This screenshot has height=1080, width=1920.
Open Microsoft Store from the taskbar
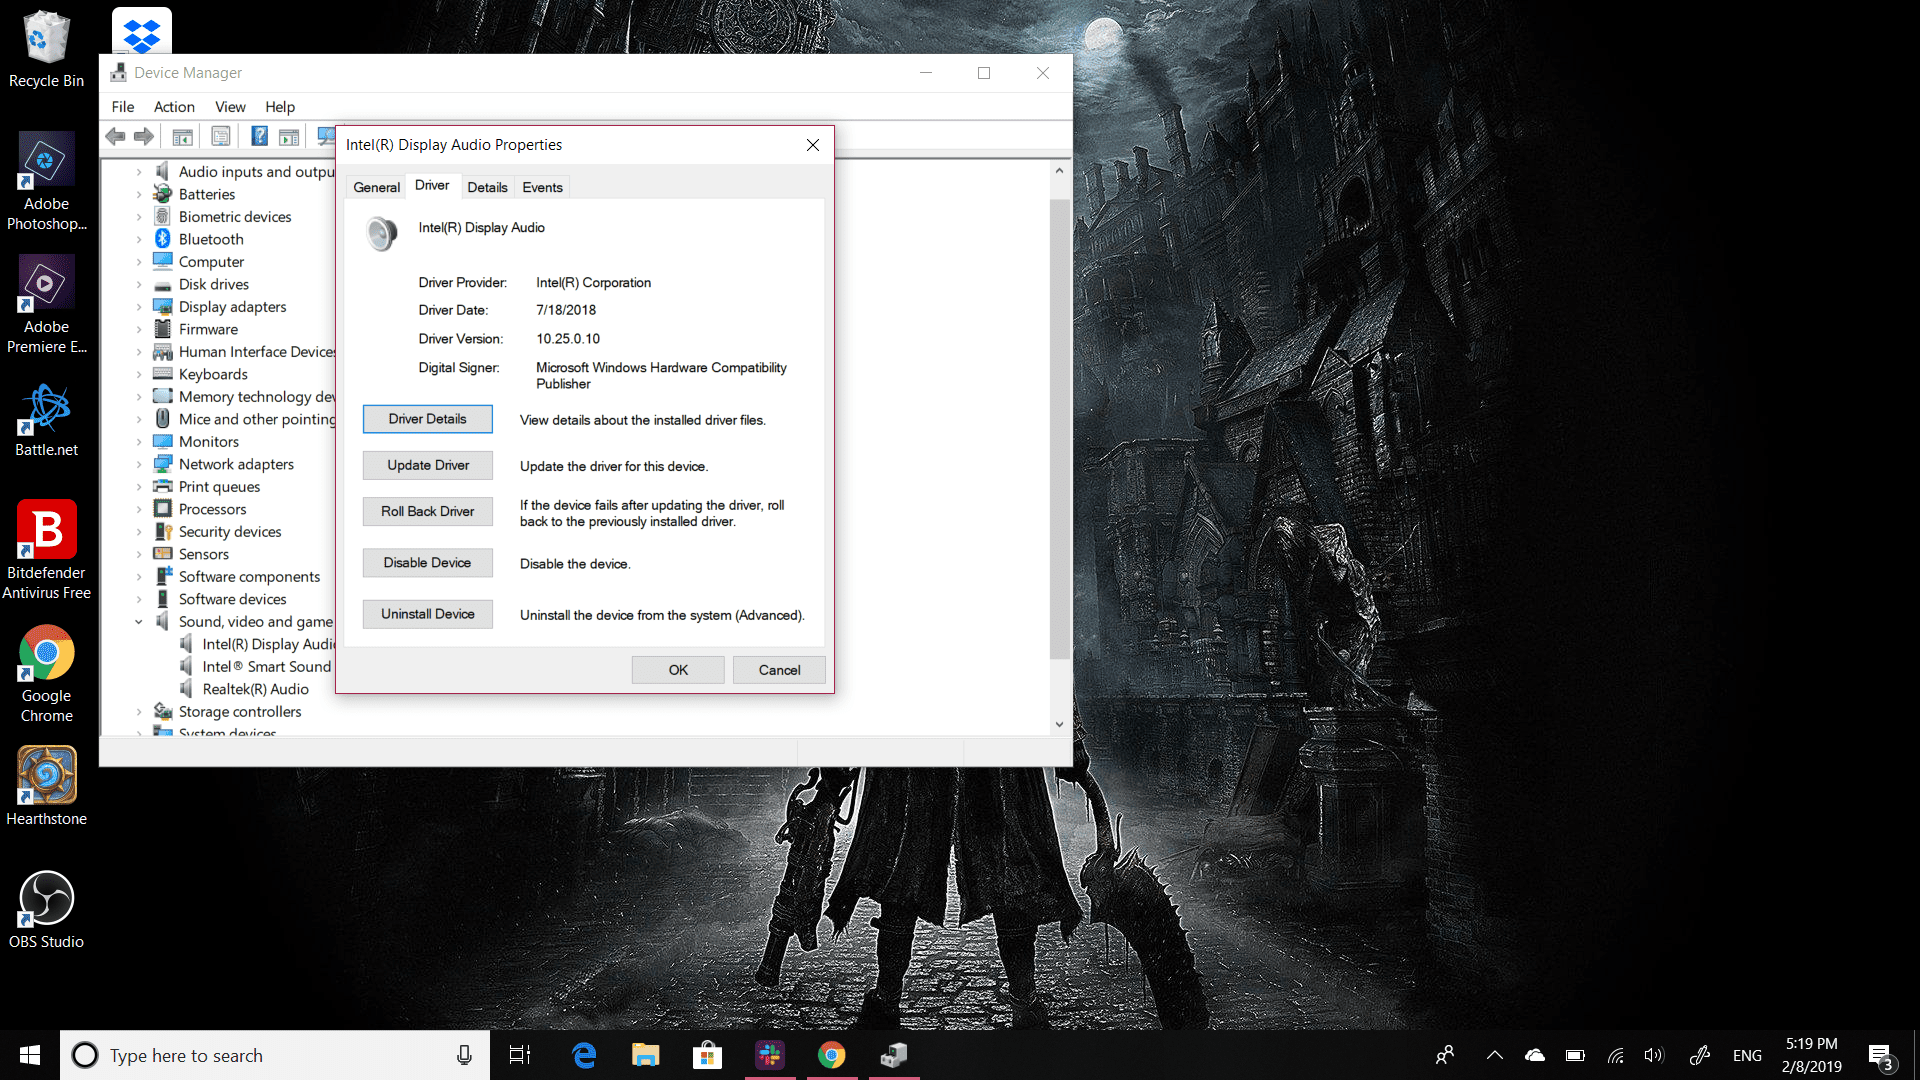click(707, 1055)
